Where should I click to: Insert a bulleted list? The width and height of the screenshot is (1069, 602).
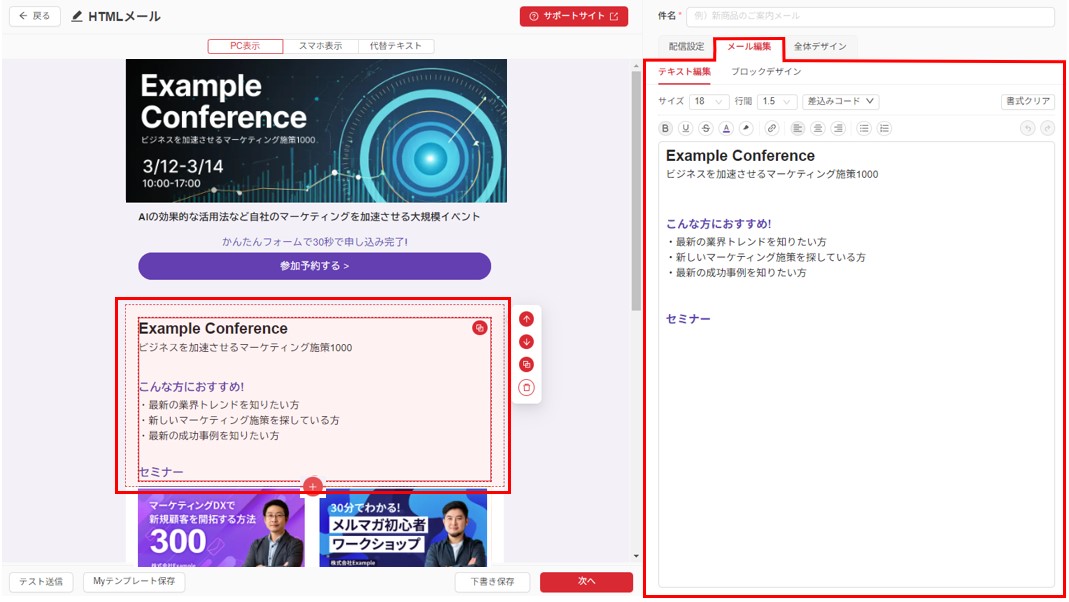(864, 128)
